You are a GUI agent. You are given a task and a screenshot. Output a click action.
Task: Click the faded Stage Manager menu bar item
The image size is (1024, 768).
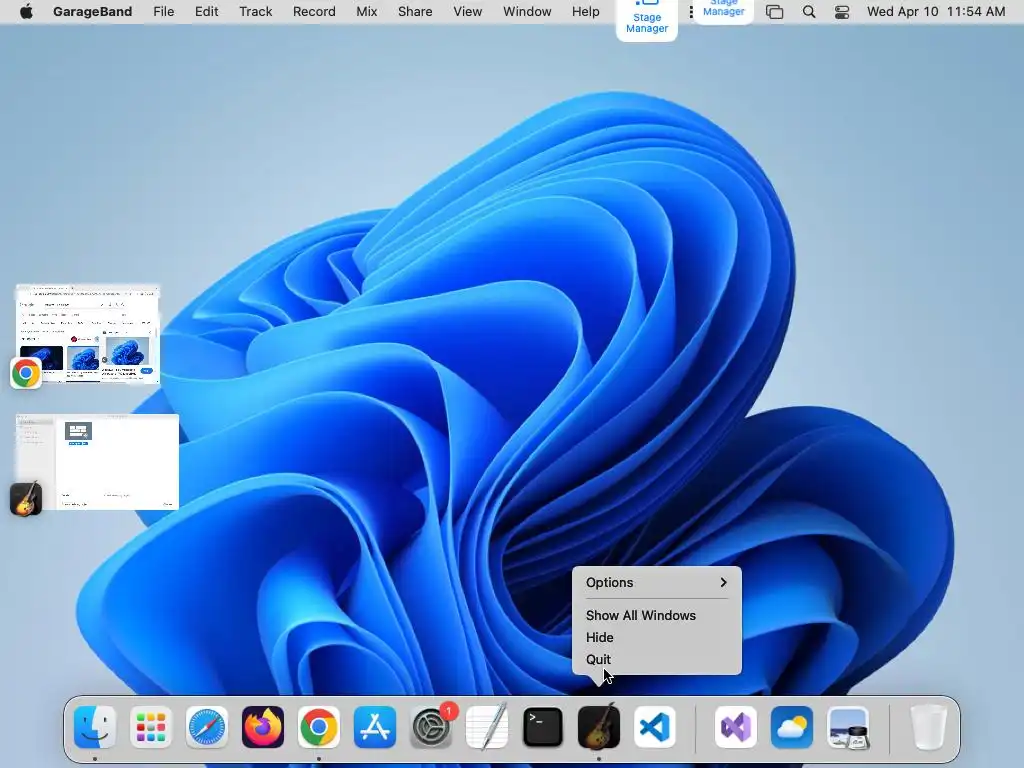click(x=723, y=9)
